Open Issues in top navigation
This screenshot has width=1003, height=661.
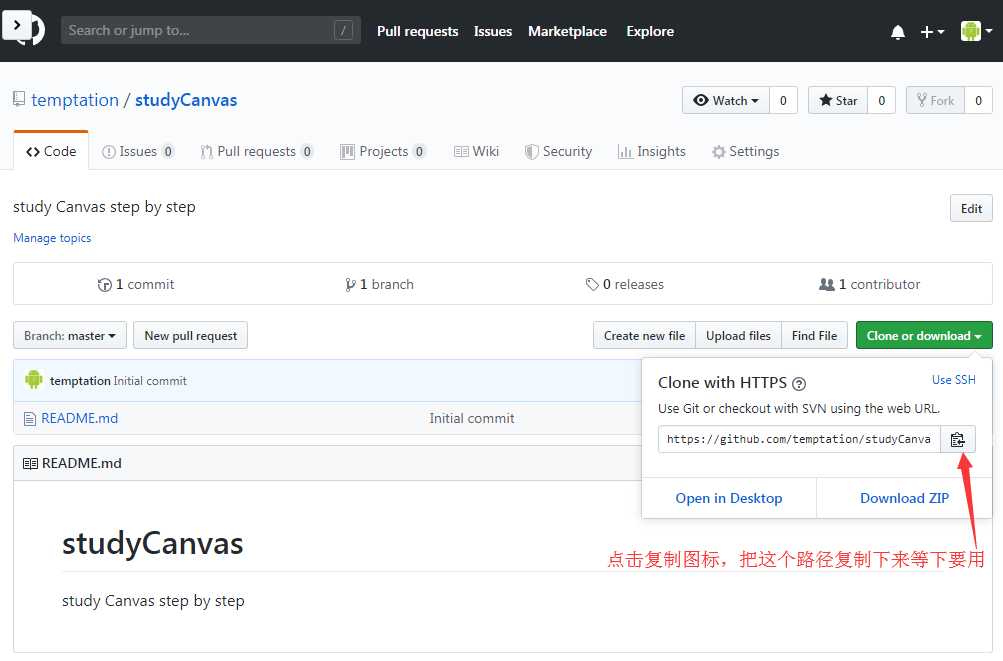(493, 31)
